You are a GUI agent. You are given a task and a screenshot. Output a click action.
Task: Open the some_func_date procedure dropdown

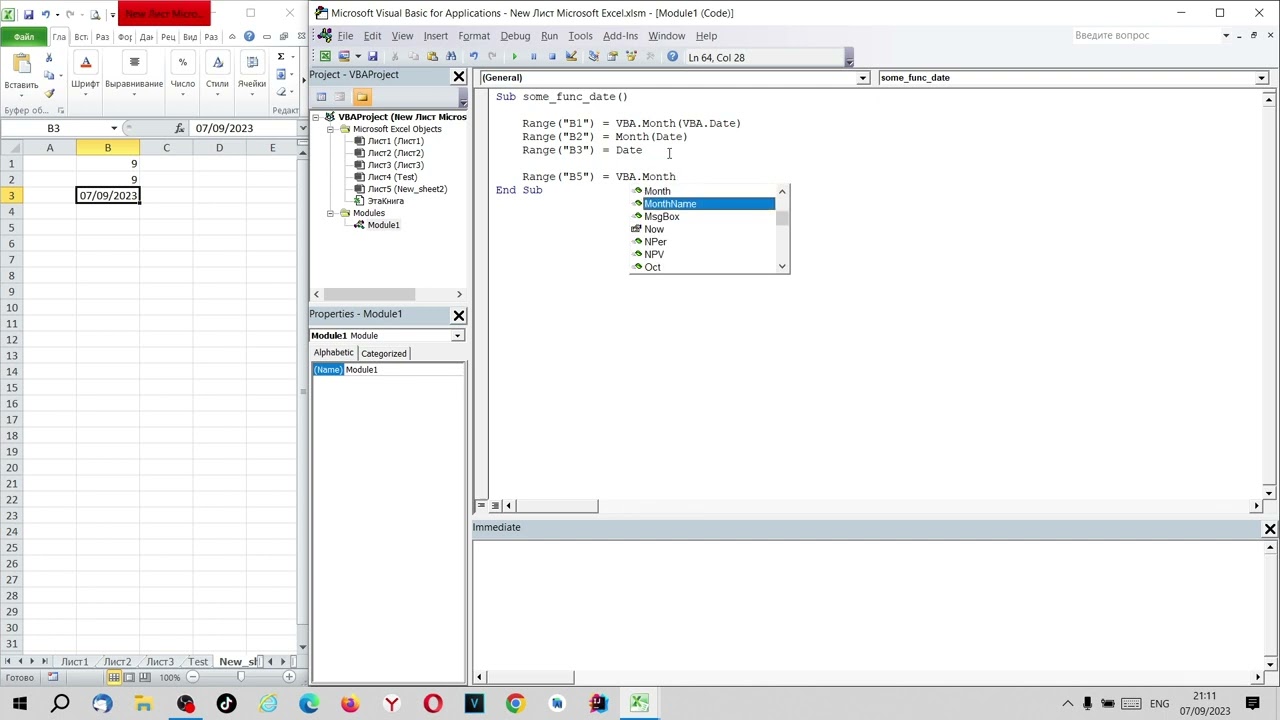tap(1261, 77)
